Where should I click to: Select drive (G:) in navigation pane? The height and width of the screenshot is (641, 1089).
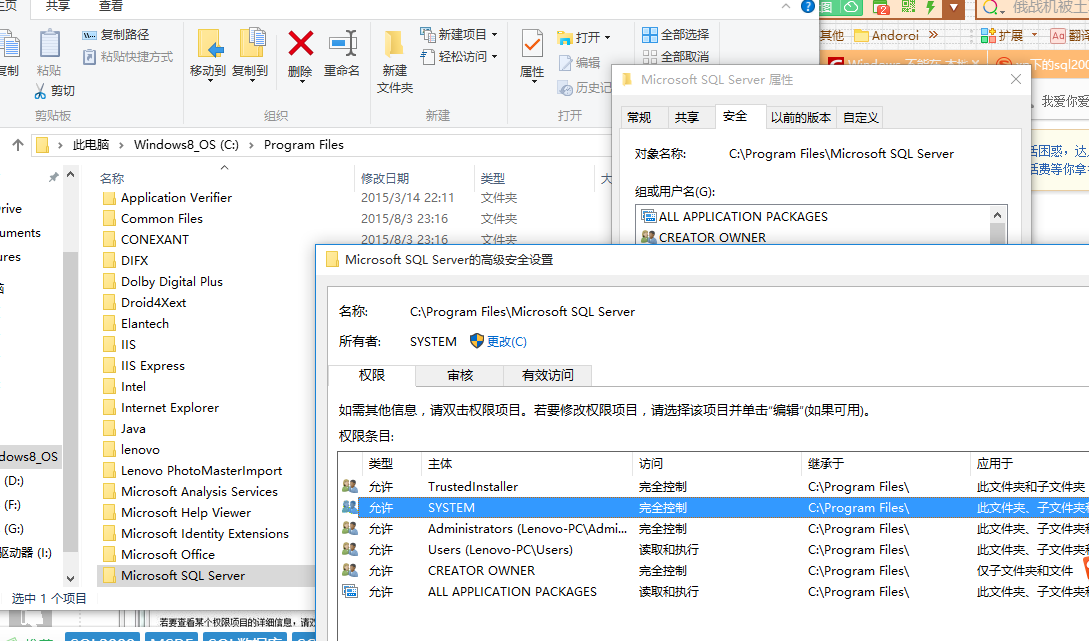13,529
